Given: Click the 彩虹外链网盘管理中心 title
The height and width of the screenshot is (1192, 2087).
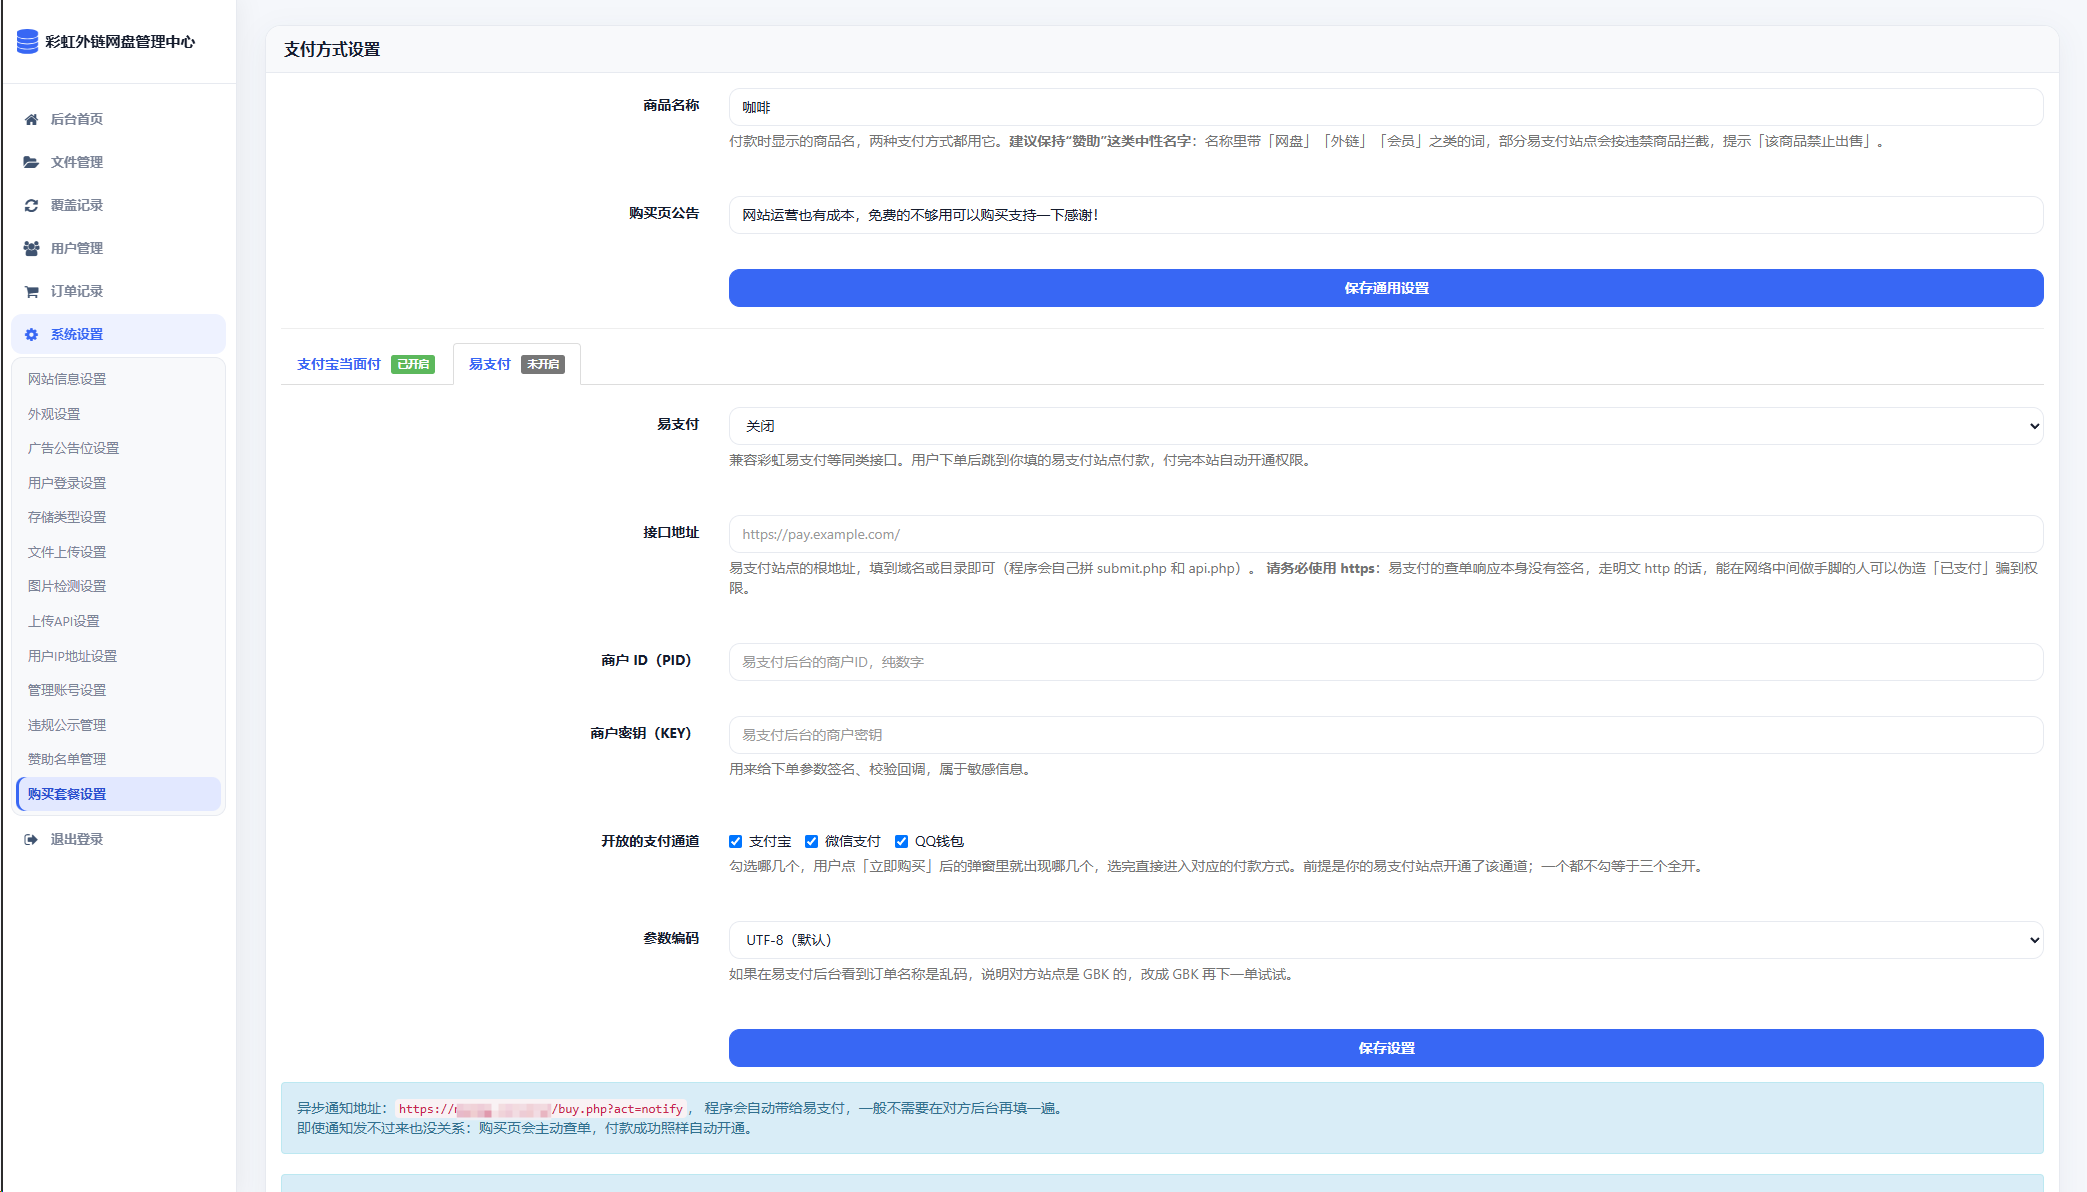Looking at the screenshot, I should point(120,41).
